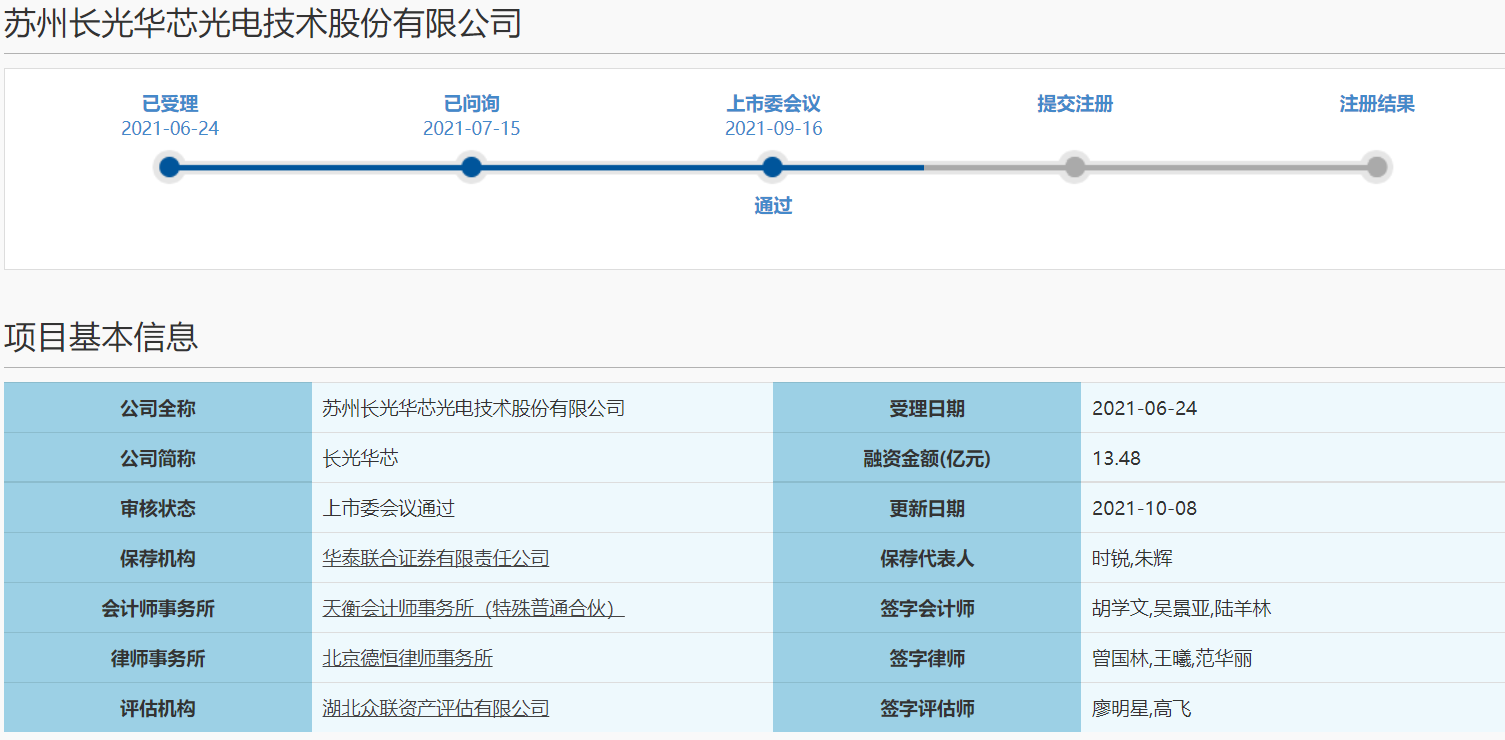1505x740 pixels.
Task: Click signing lawyers 曾国林,王曦,范华丽
Action: click(x=1172, y=658)
